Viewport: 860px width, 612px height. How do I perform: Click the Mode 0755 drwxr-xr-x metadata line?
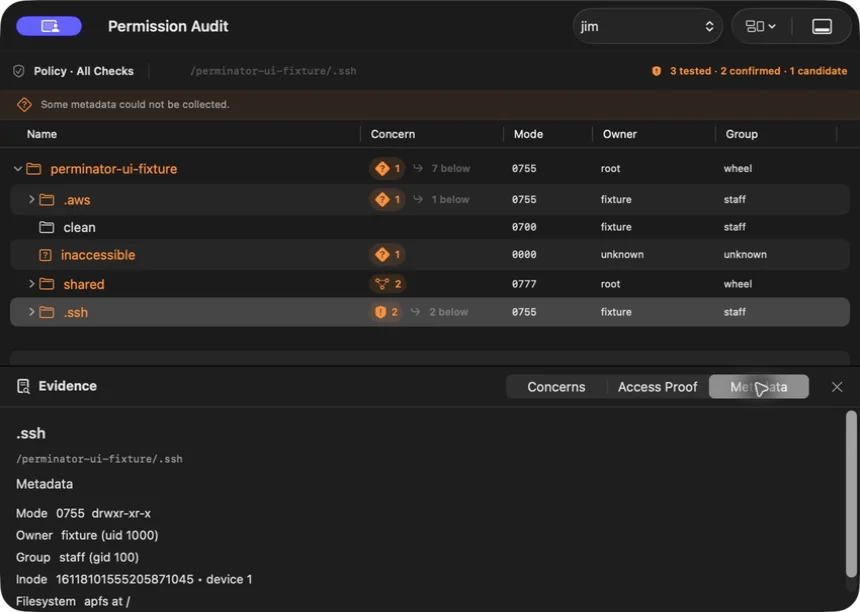pyautogui.click(x=83, y=513)
